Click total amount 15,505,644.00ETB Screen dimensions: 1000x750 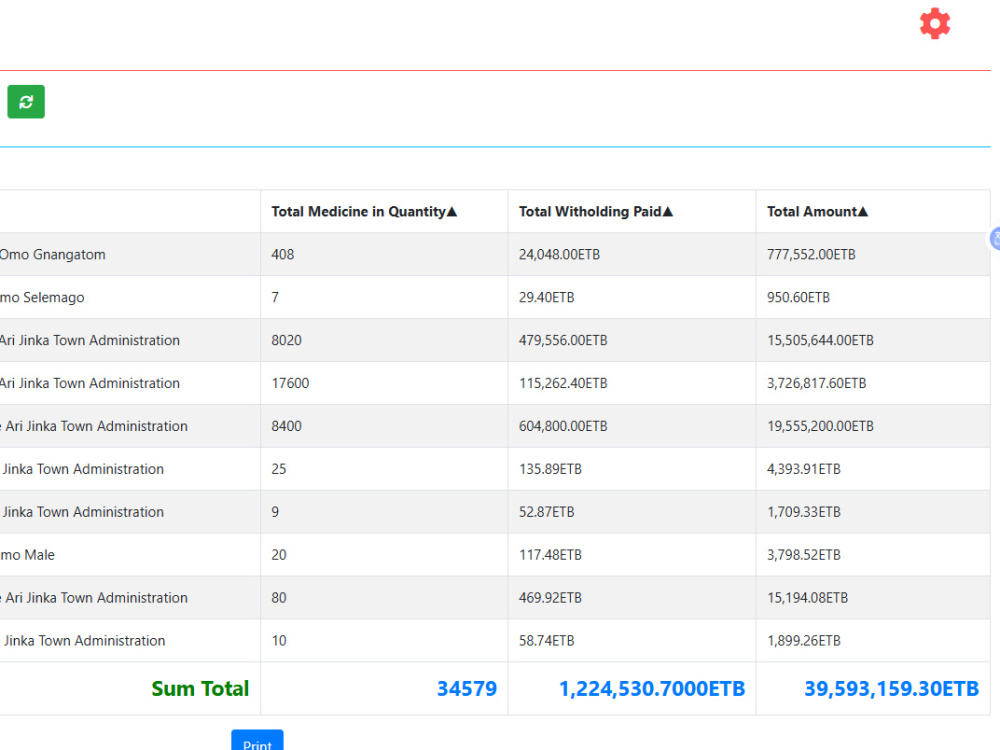coord(820,341)
